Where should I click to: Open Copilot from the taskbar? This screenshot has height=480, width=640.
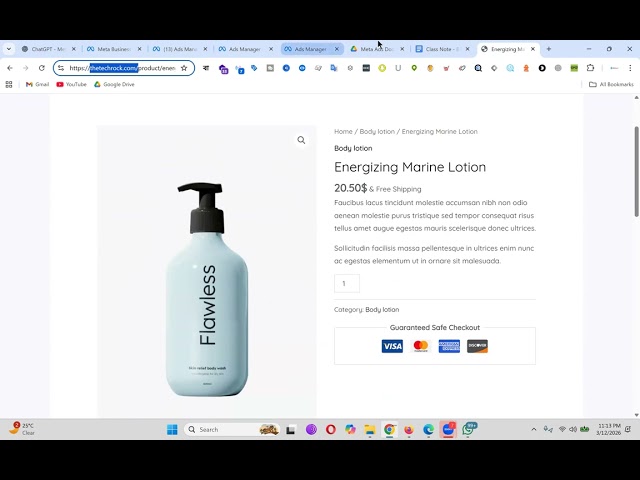pyautogui.click(x=350, y=429)
